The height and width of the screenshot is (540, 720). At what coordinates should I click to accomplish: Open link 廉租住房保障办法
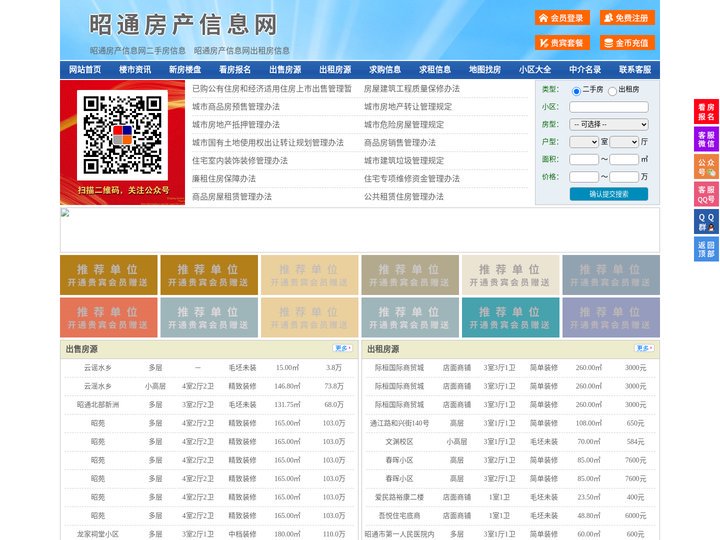pyautogui.click(x=224, y=178)
